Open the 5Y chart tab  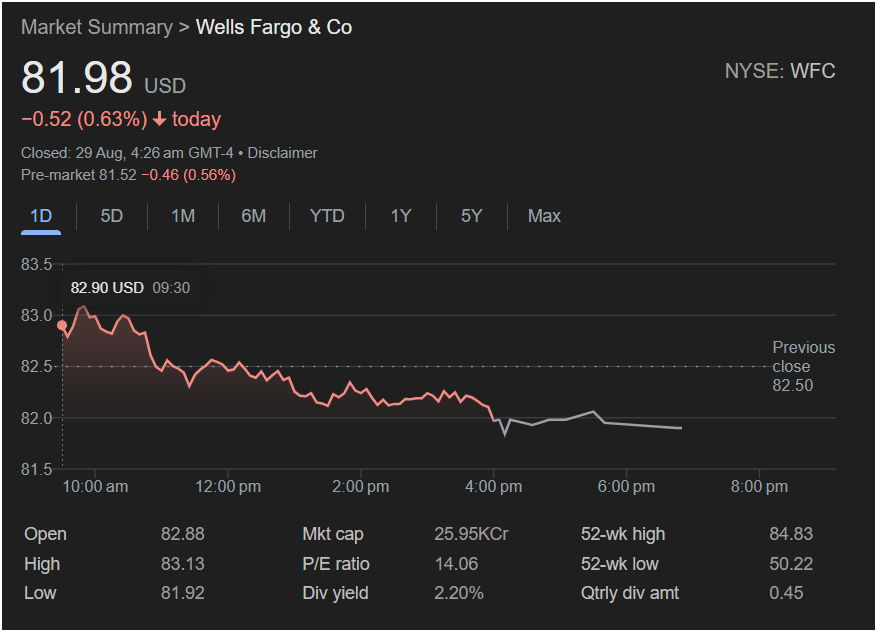point(472,216)
